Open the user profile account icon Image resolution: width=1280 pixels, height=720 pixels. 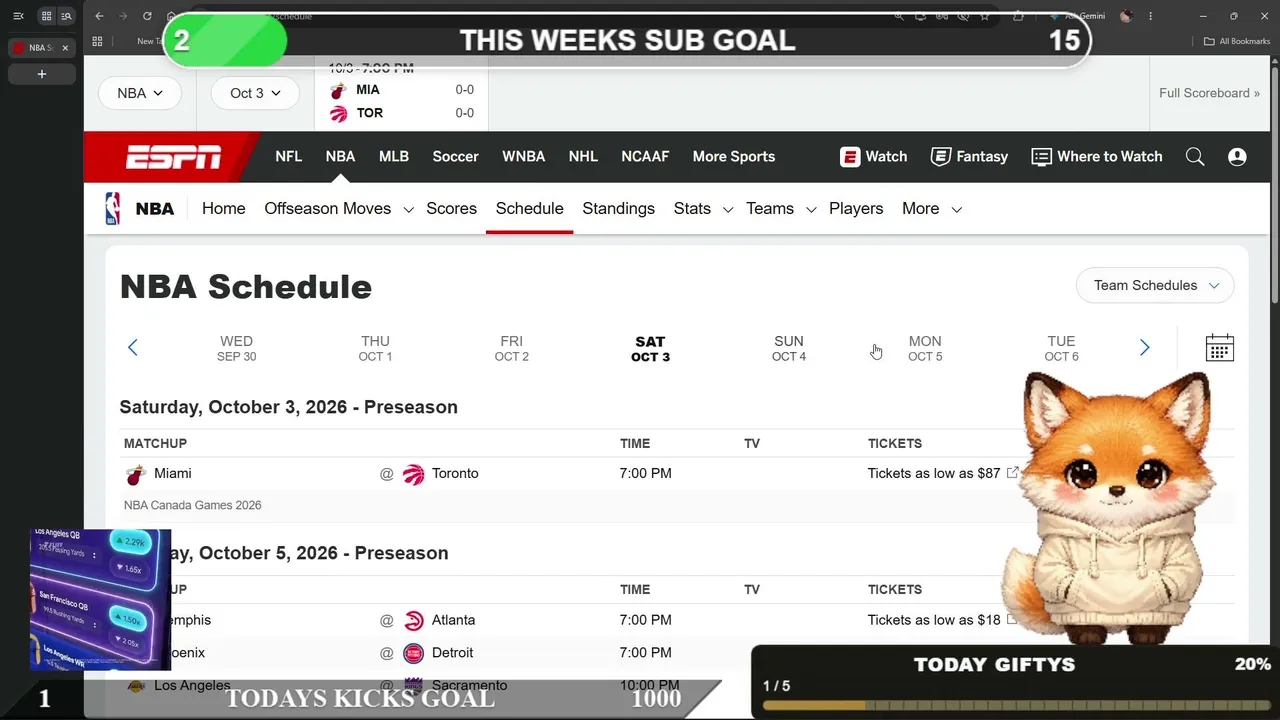[x=1237, y=157]
